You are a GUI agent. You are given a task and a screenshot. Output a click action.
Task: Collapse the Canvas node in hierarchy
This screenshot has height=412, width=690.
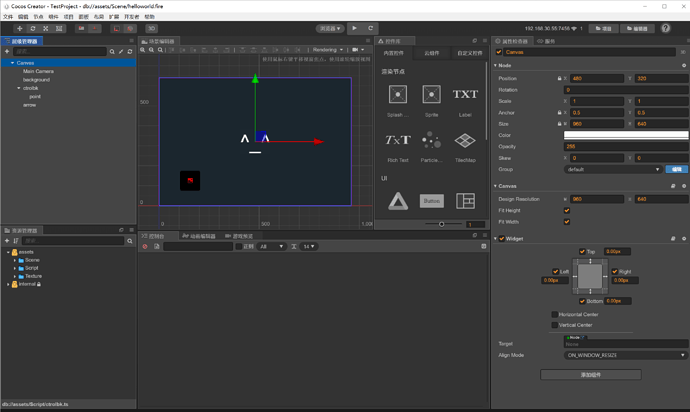pyautogui.click(x=12, y=63)
